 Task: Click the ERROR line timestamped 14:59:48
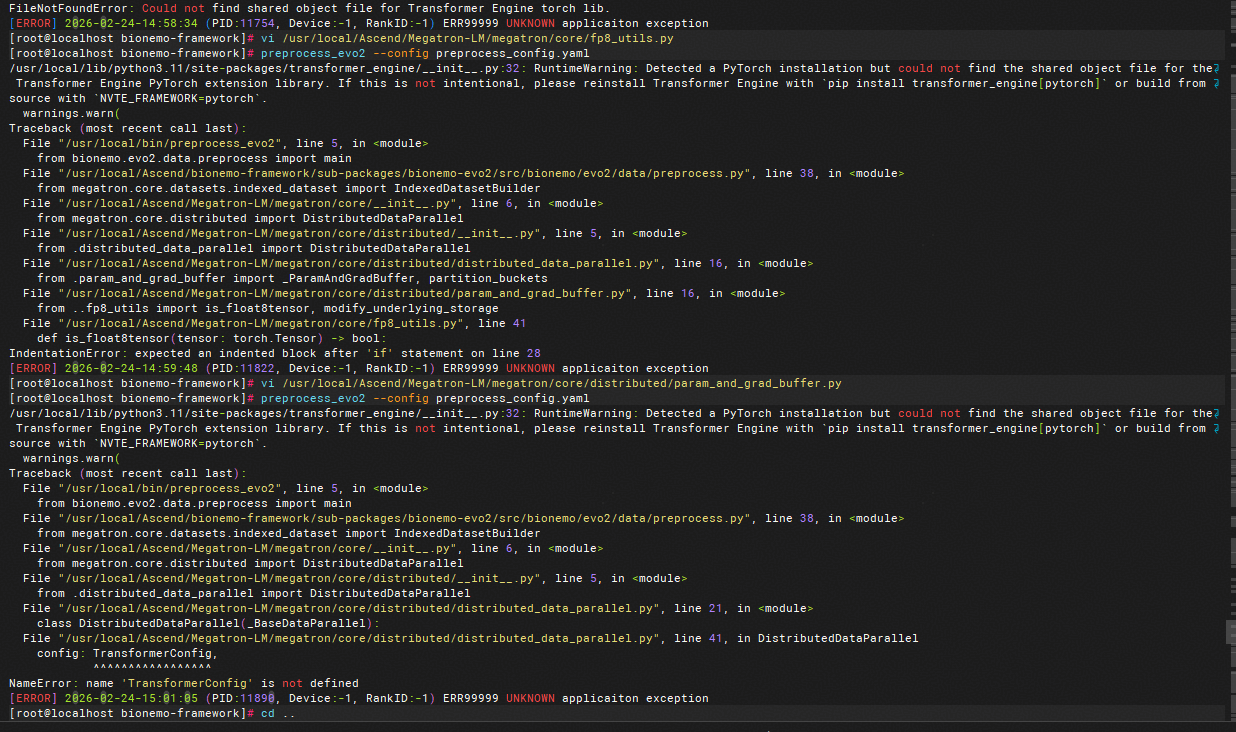(x=359, y=368)
